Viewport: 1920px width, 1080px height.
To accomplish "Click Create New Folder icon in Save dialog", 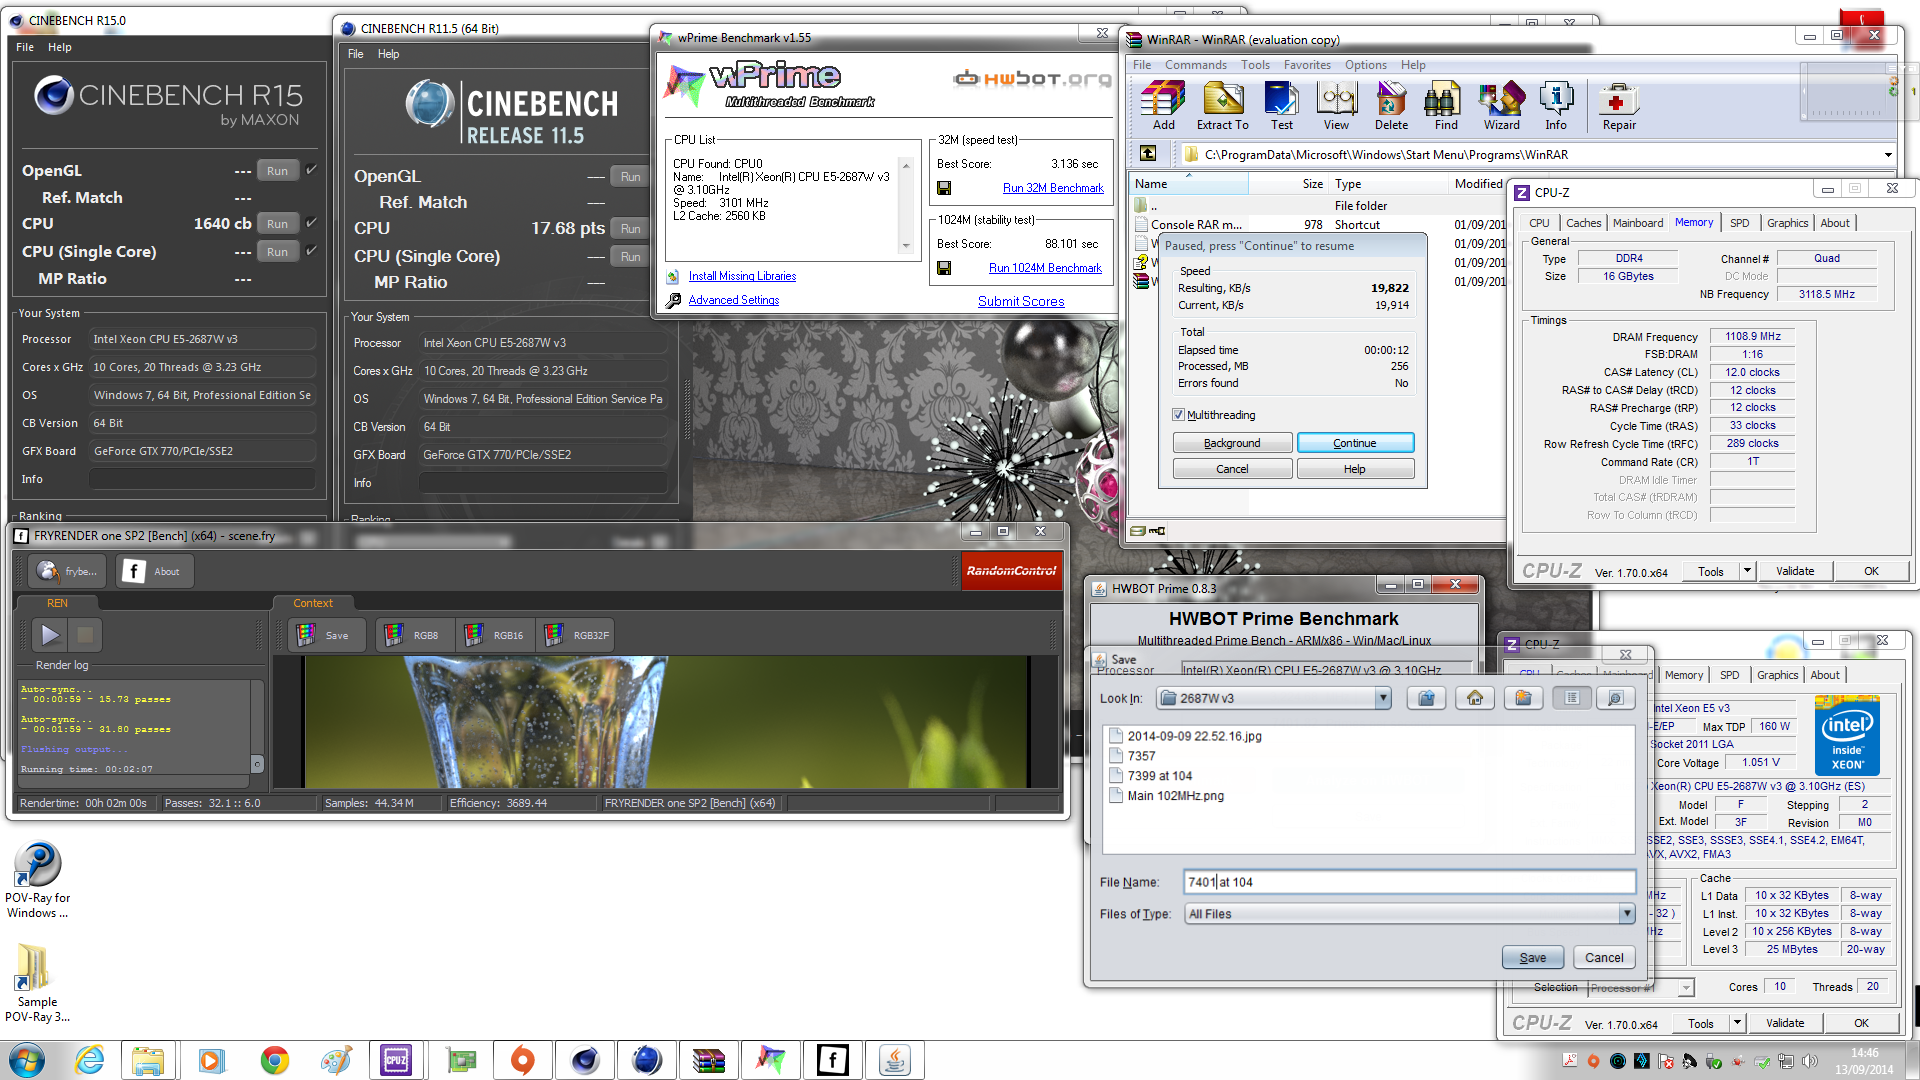I will point(1523,698).
